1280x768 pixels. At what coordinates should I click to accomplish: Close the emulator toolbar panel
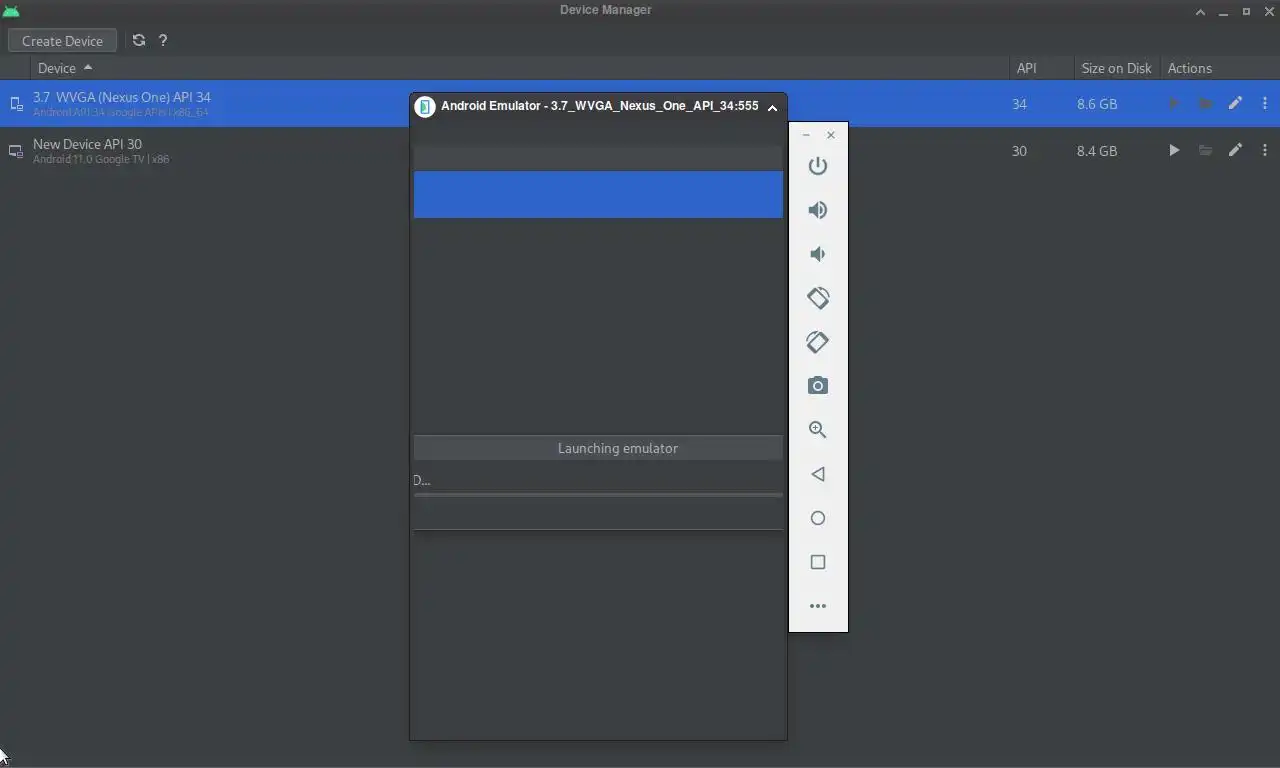click(831, 135)
